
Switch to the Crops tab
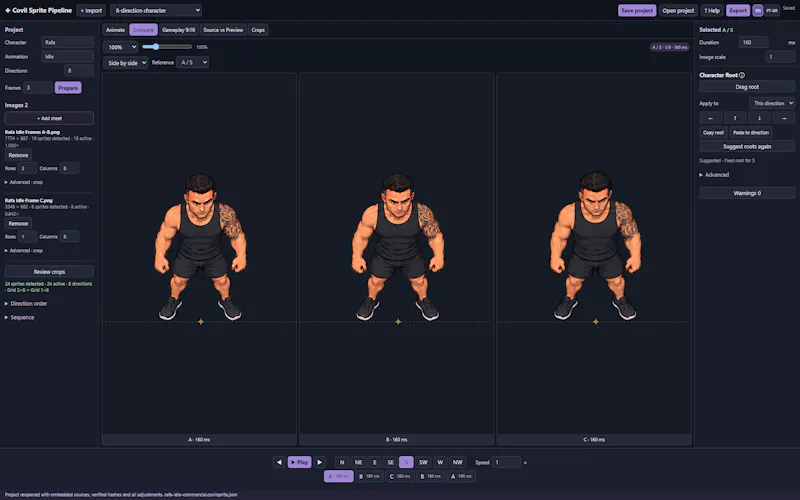pyautogui.click(x=258, y=30)
